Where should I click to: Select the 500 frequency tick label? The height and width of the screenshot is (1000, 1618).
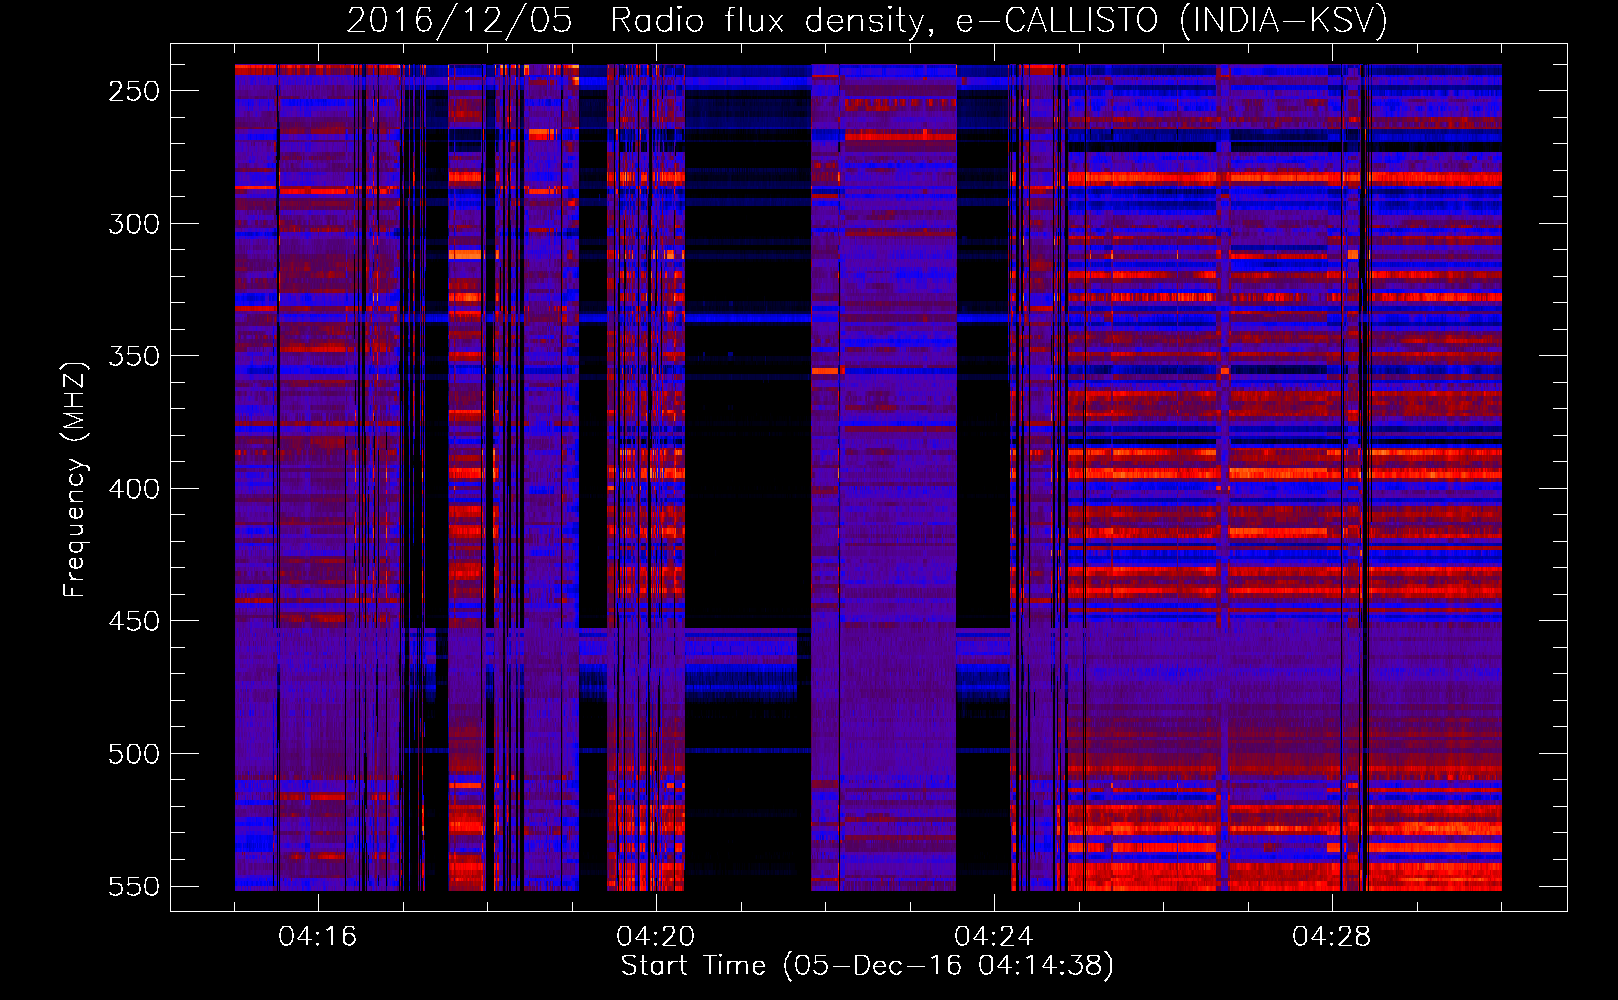point(134,754)
